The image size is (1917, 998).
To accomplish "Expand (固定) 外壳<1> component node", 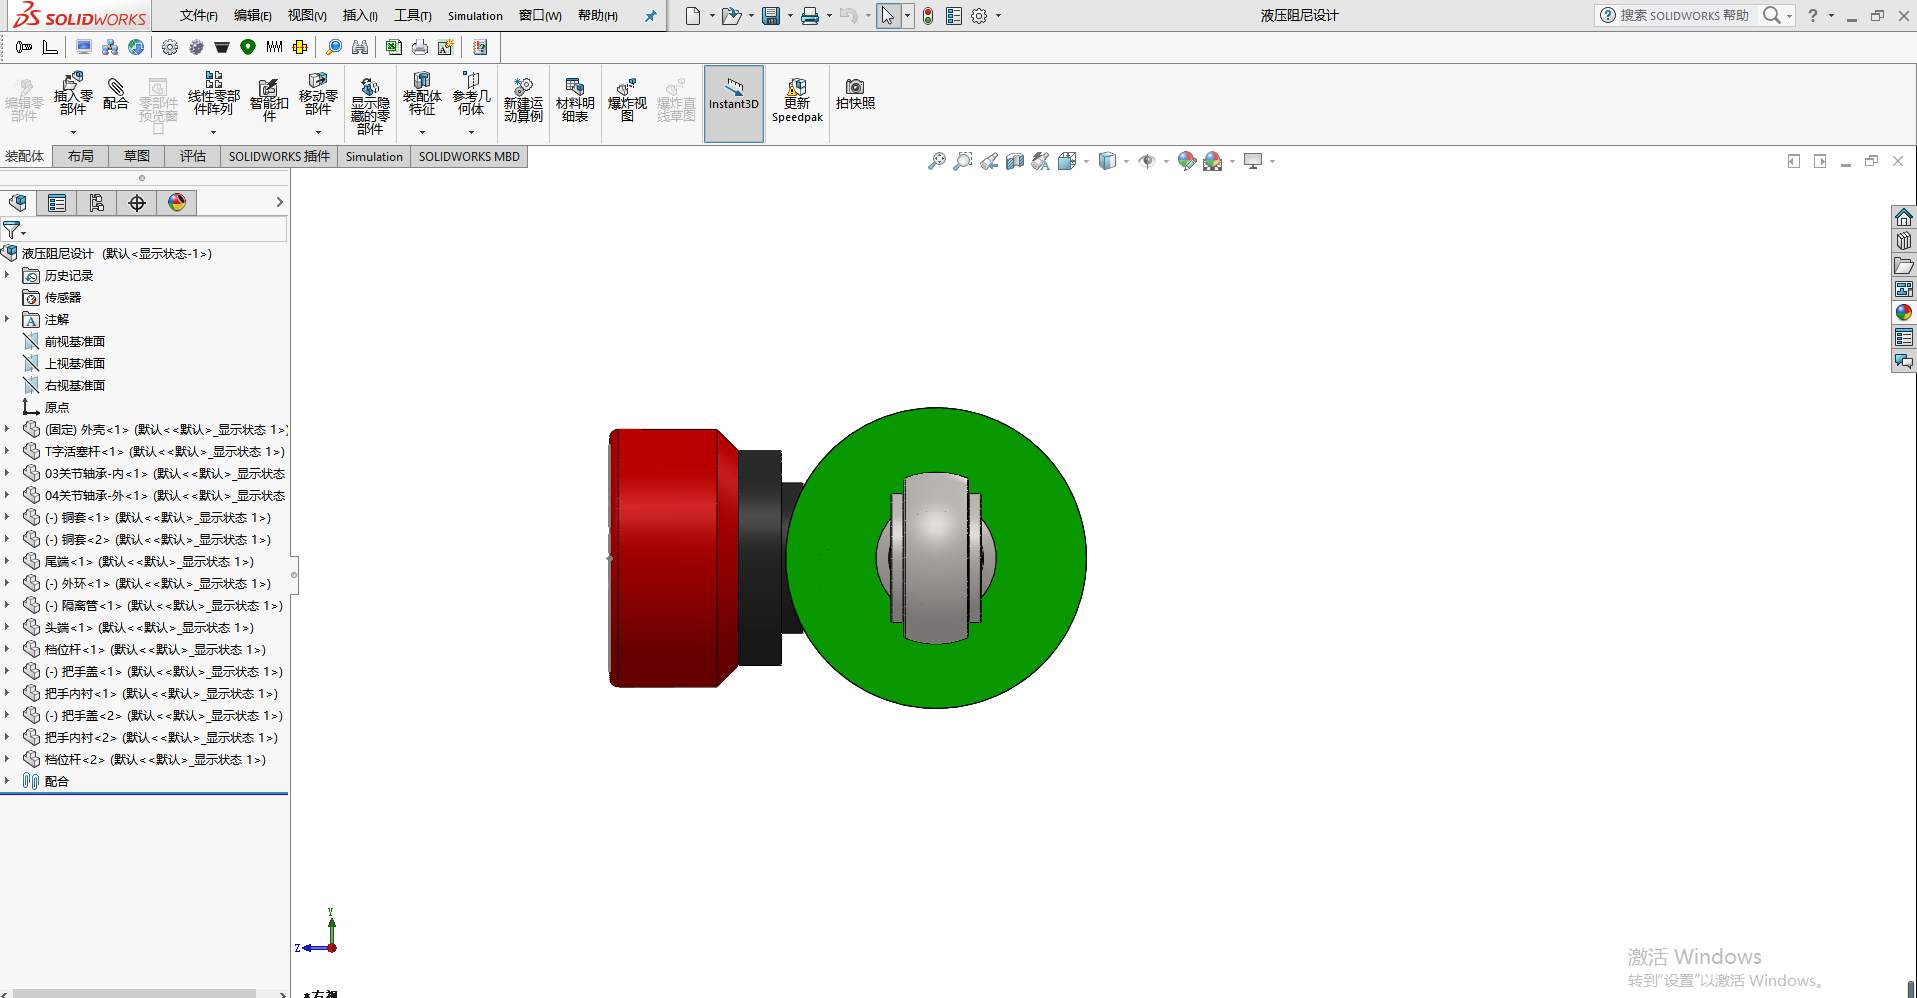I will 7,429.
